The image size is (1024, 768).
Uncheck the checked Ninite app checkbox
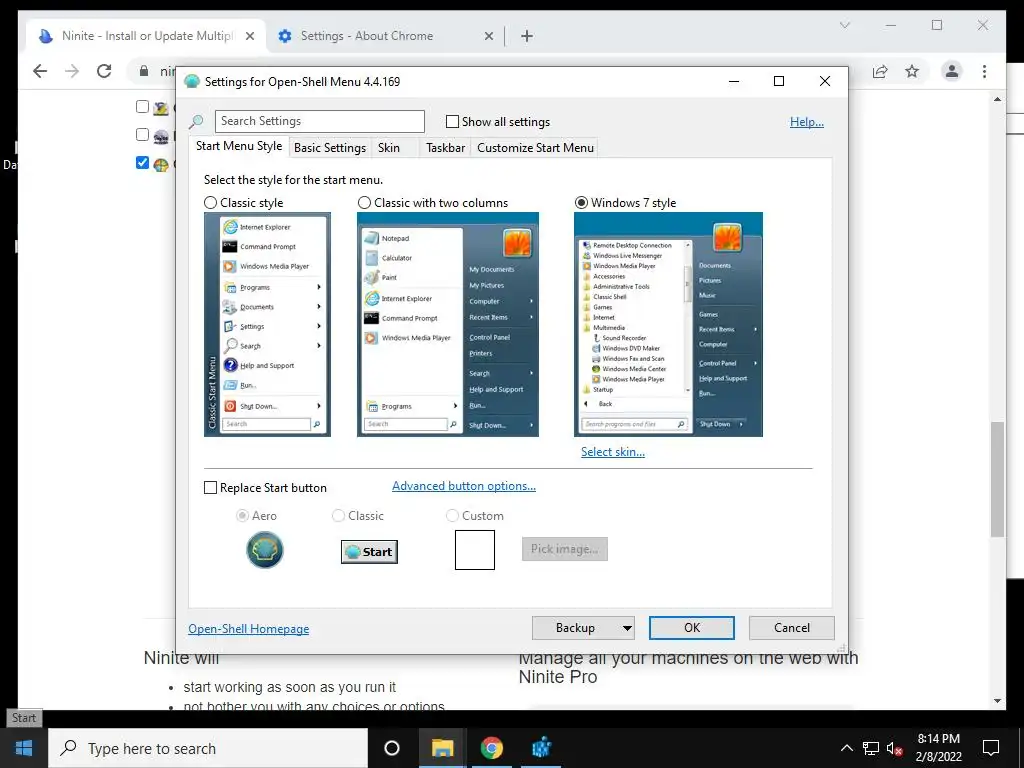[x=142, y=162]
